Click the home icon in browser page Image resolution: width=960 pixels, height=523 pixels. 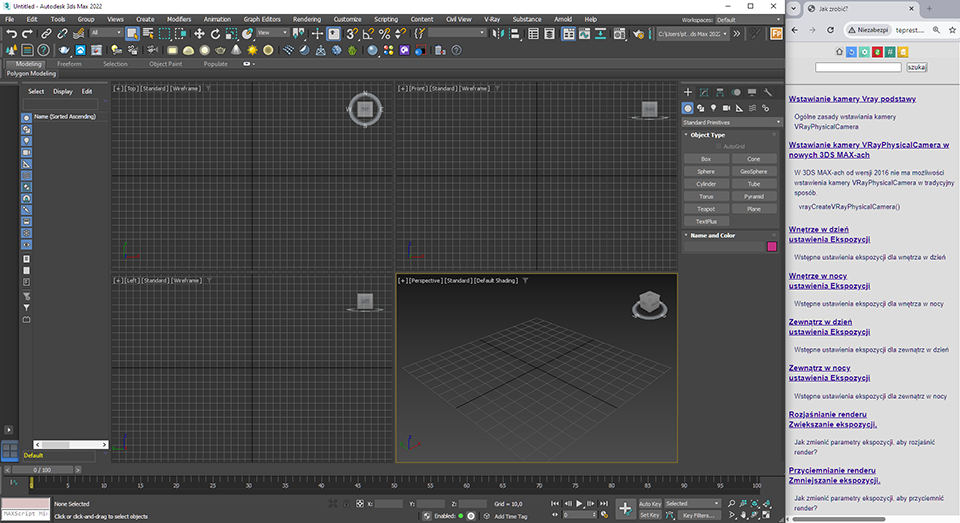(839, 52)
